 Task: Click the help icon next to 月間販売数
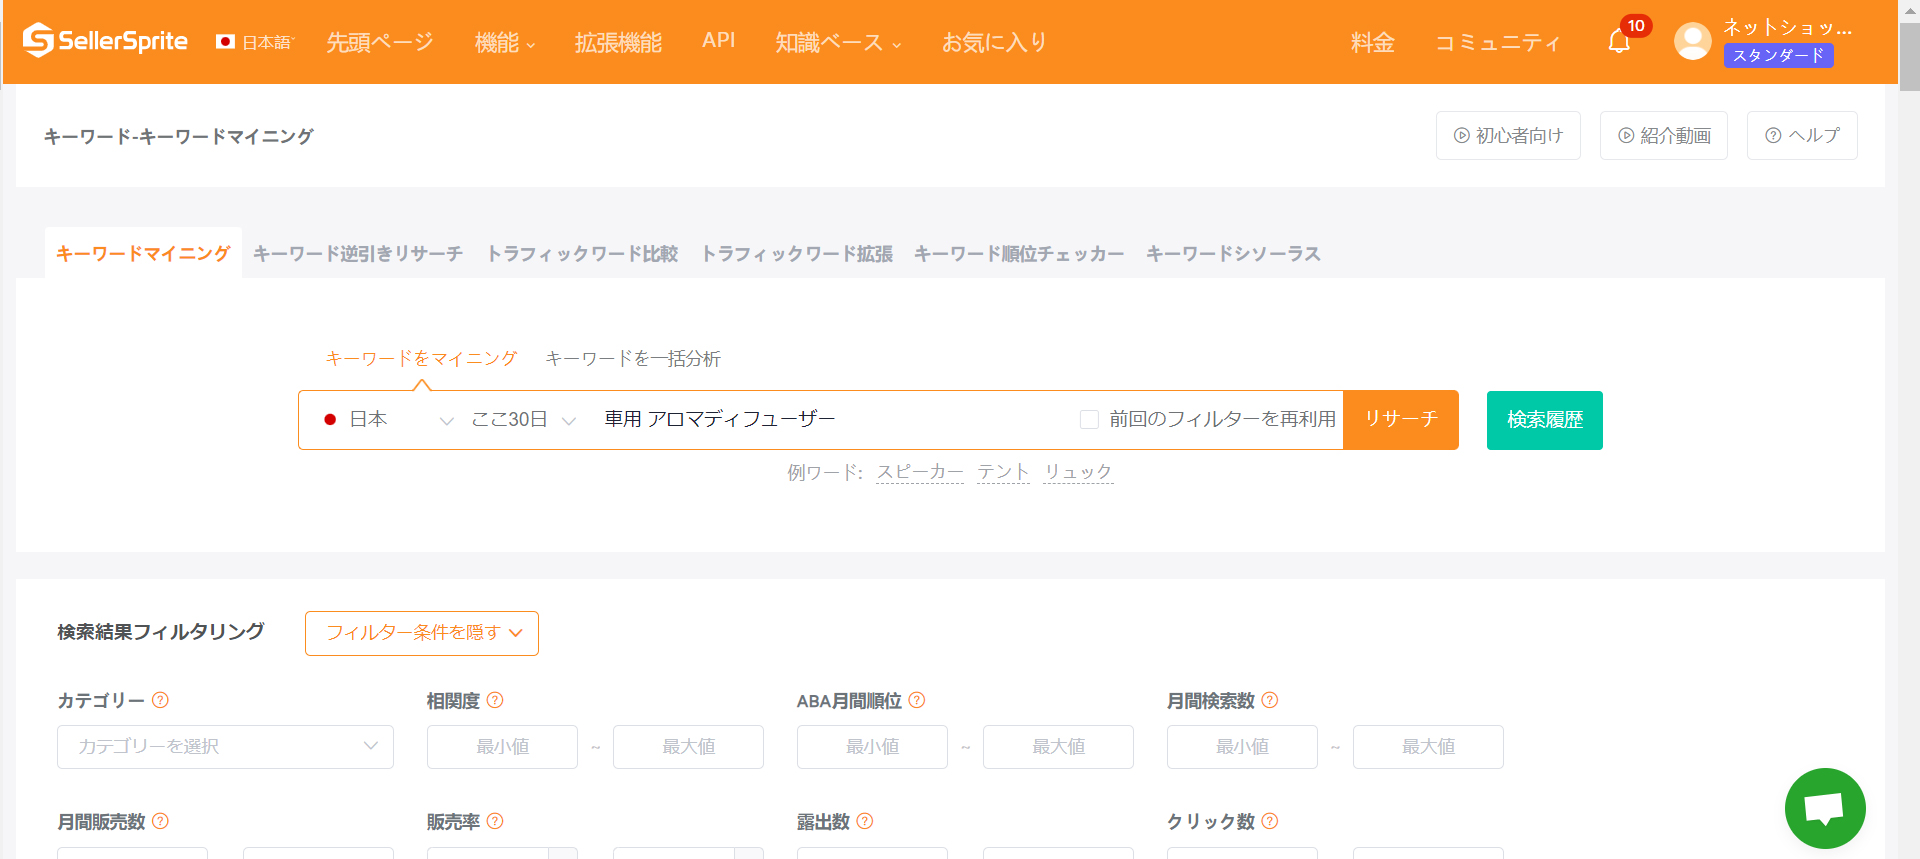click(x=160, y=821)
